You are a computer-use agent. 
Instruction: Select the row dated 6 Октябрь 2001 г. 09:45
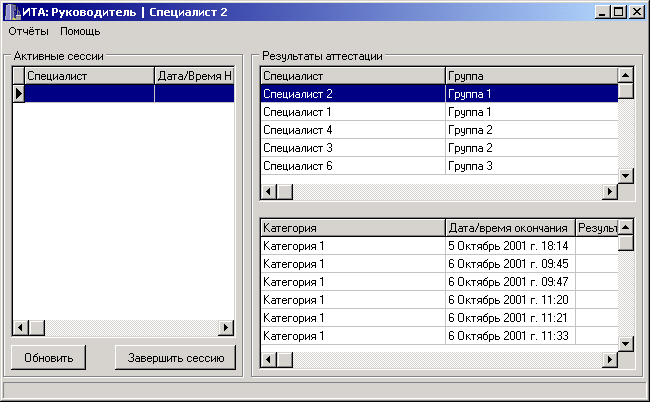439,264
